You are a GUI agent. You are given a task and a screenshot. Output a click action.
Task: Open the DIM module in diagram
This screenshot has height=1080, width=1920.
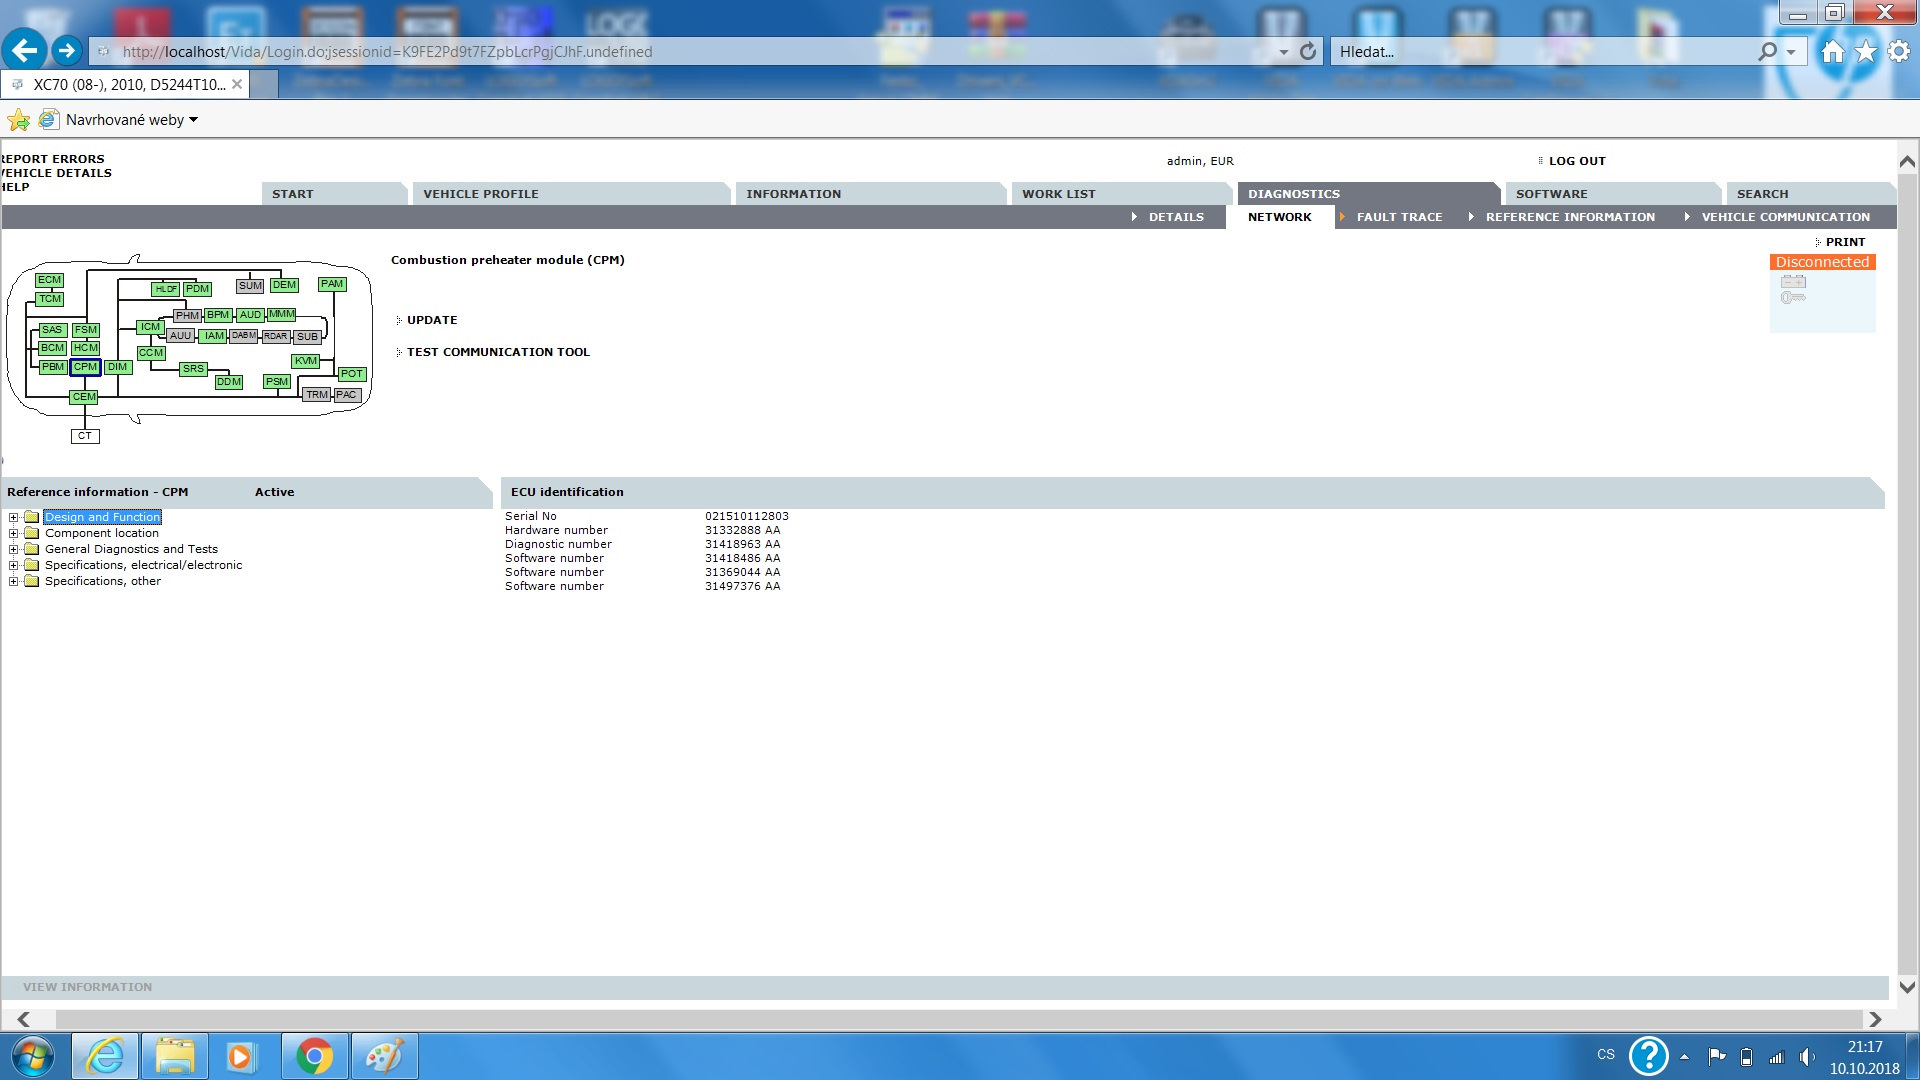[x=118, y=367]
